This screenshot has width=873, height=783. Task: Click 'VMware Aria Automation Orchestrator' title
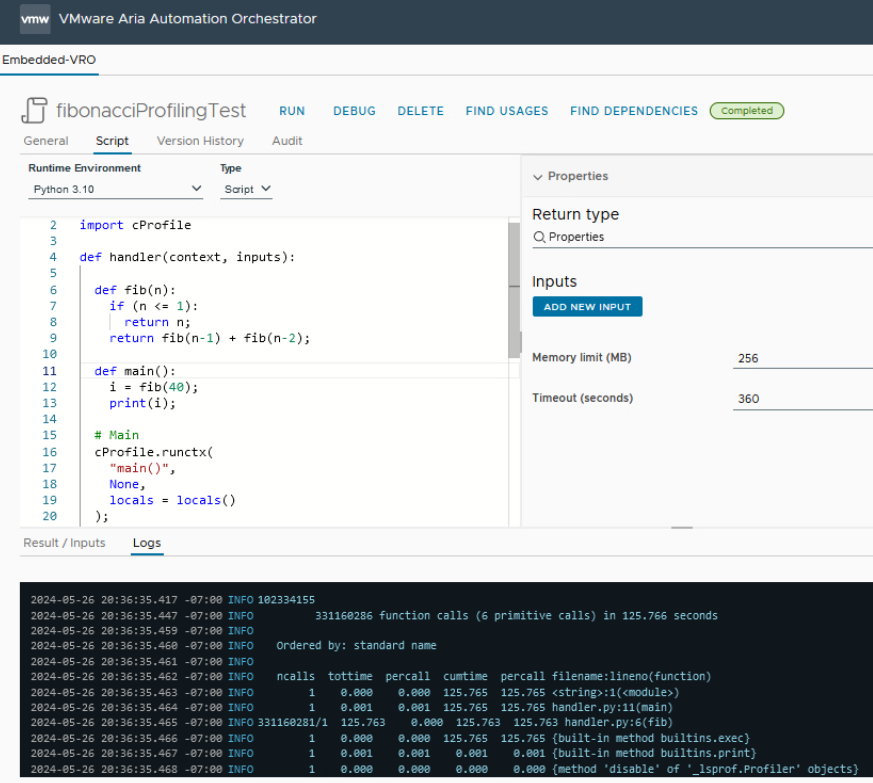click(188, 19)
